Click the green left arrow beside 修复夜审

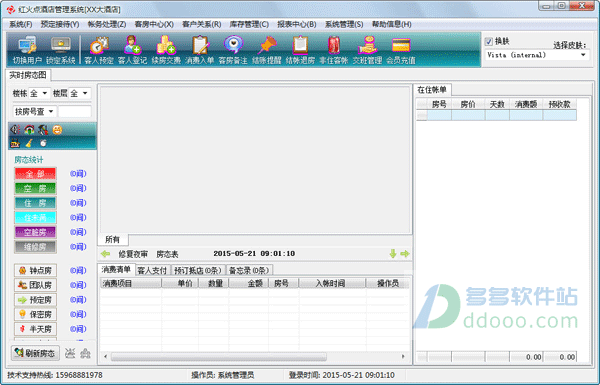(x=105, y=254)
